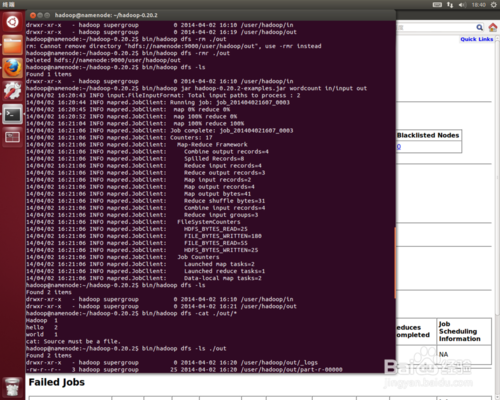The width and height of the screenshot is (500, 400).
Task: Click the browser Home button
Action: click(493, 27)
